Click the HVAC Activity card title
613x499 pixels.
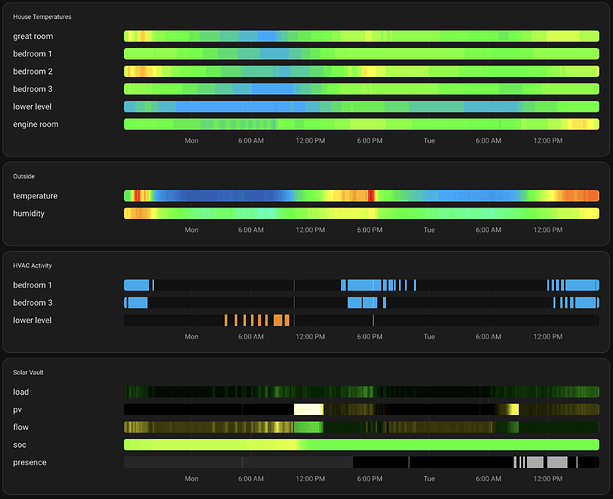pyautogui.click(x=32, y=266)
